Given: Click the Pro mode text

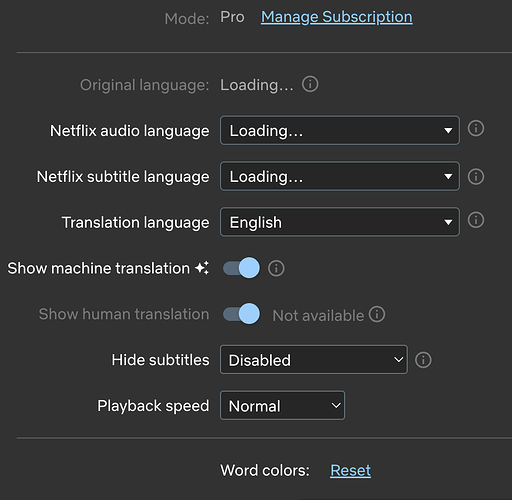Looking at the screenshot, I should [x=232, y=17].
